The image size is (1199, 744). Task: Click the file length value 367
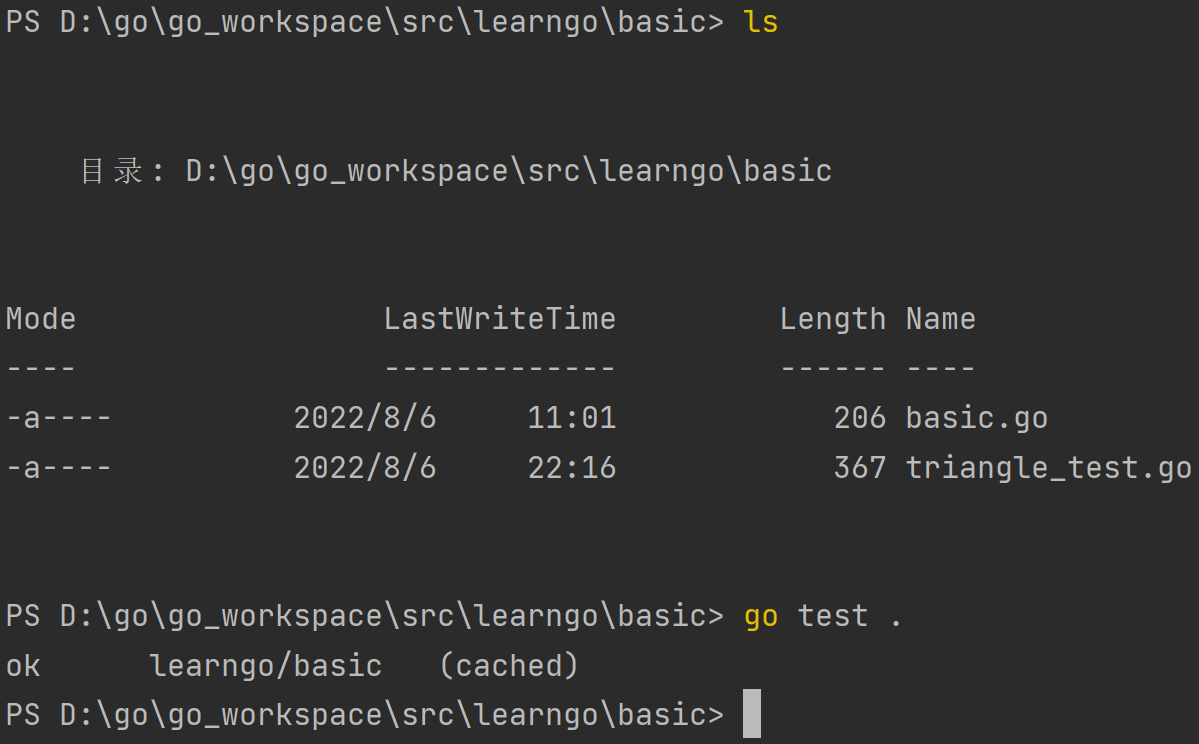(859, 468)
